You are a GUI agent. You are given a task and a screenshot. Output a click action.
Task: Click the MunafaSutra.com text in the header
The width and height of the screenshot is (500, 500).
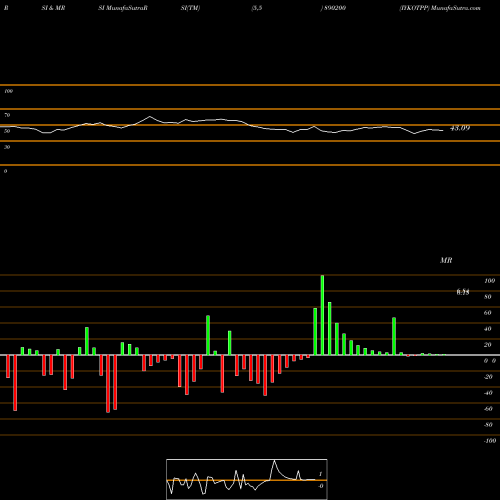(x=456, y=8)
